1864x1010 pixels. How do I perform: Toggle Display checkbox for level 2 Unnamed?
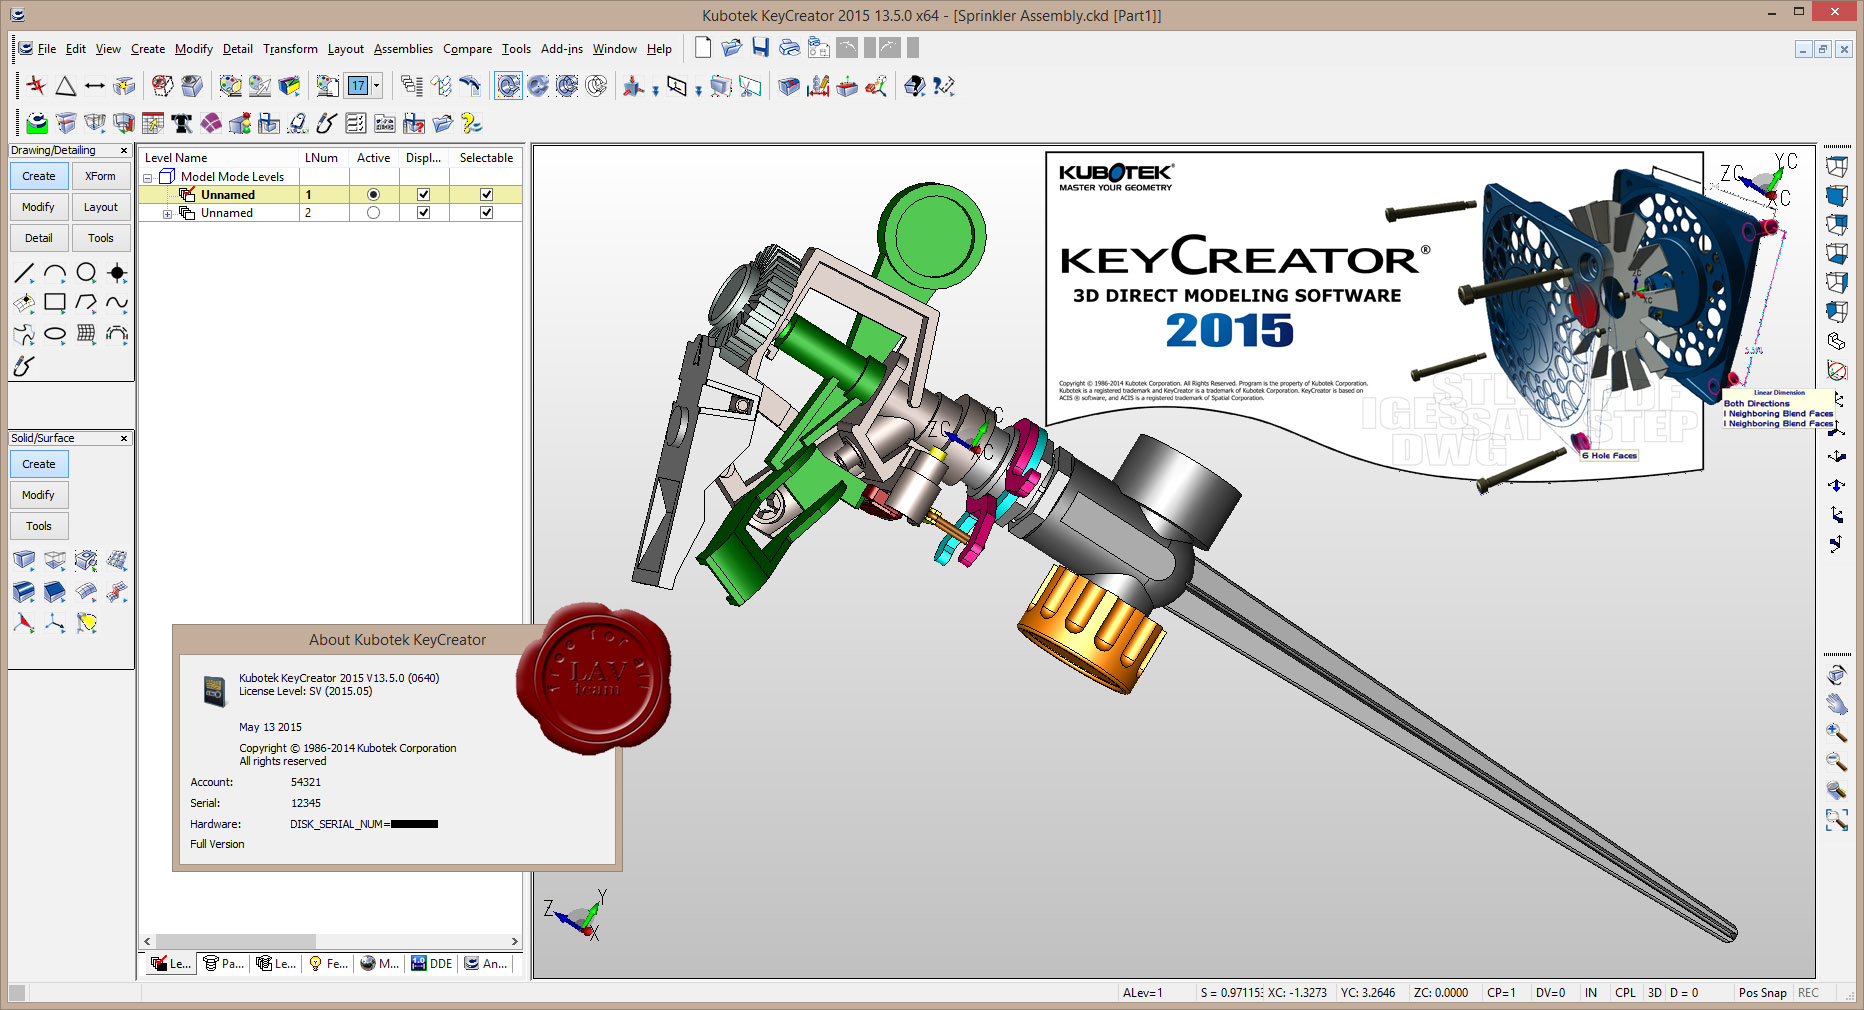[423, 213]
